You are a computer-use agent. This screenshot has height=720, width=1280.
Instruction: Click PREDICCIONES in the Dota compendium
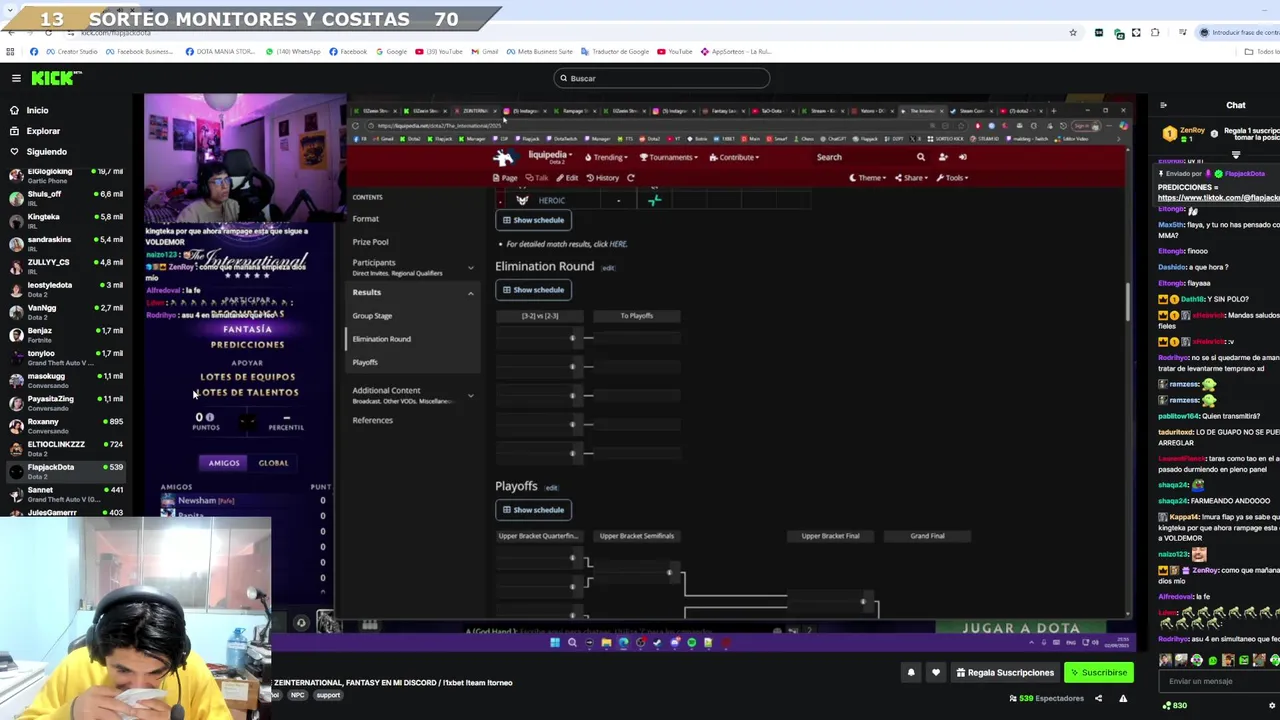(x=247, y=344)
